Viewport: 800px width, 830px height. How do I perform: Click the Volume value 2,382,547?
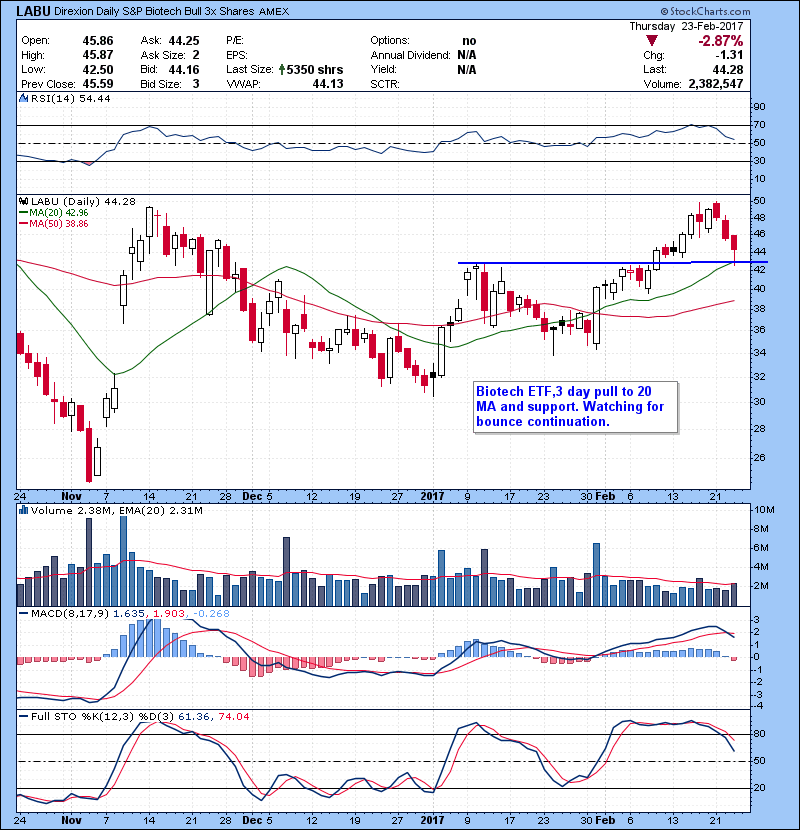pyautogui.click(x=716, y=84)
